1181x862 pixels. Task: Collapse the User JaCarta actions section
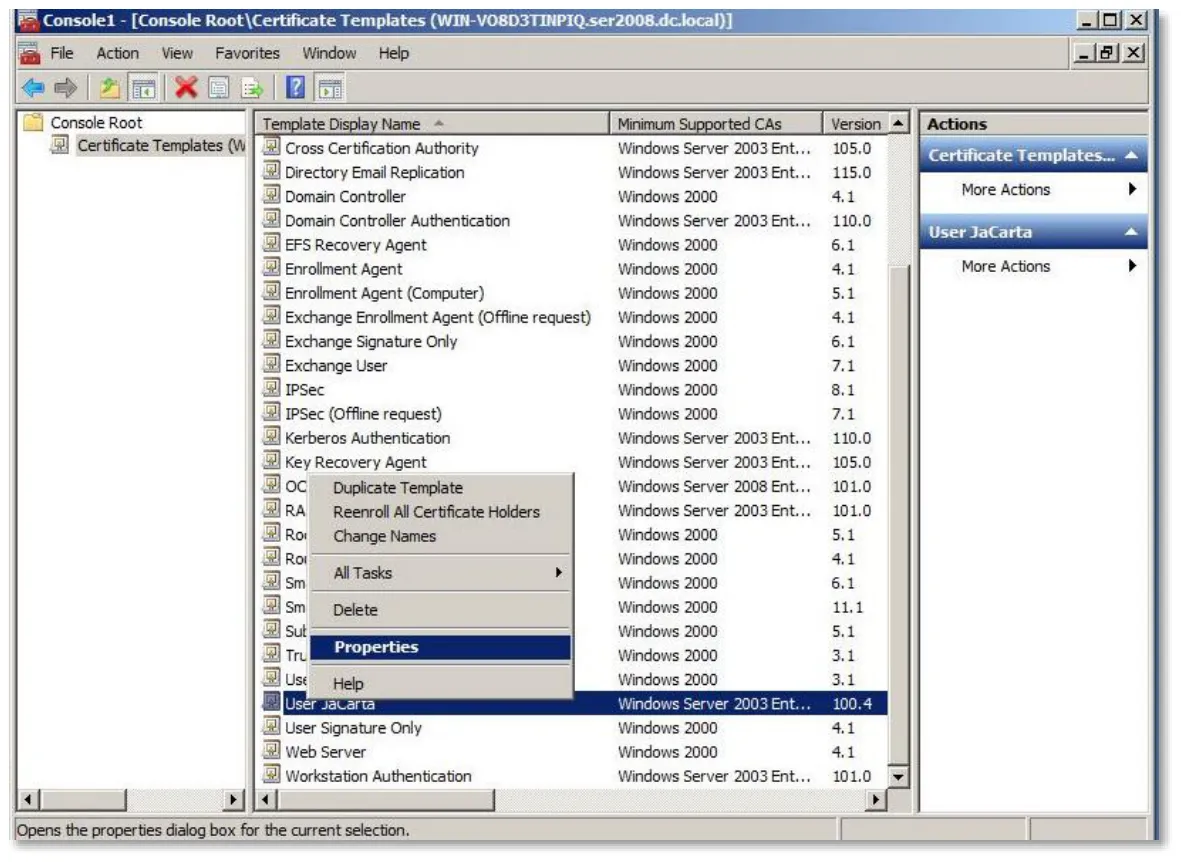pos(1131,232)
